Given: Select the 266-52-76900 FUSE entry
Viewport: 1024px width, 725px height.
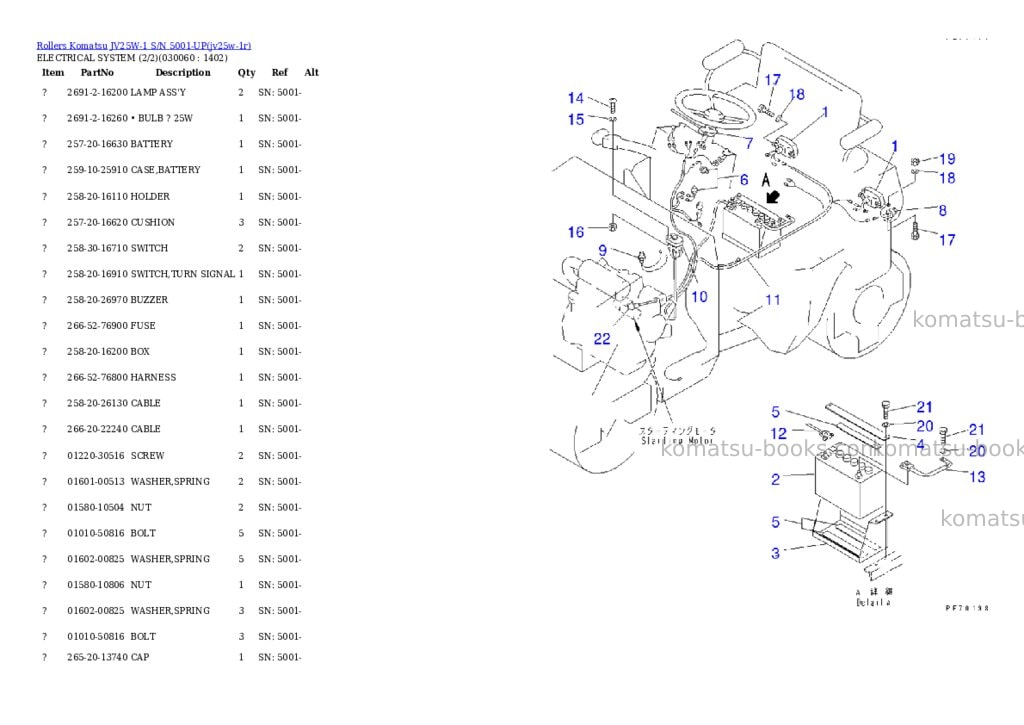Looking at the screenshot, I should tap(171, 325).
